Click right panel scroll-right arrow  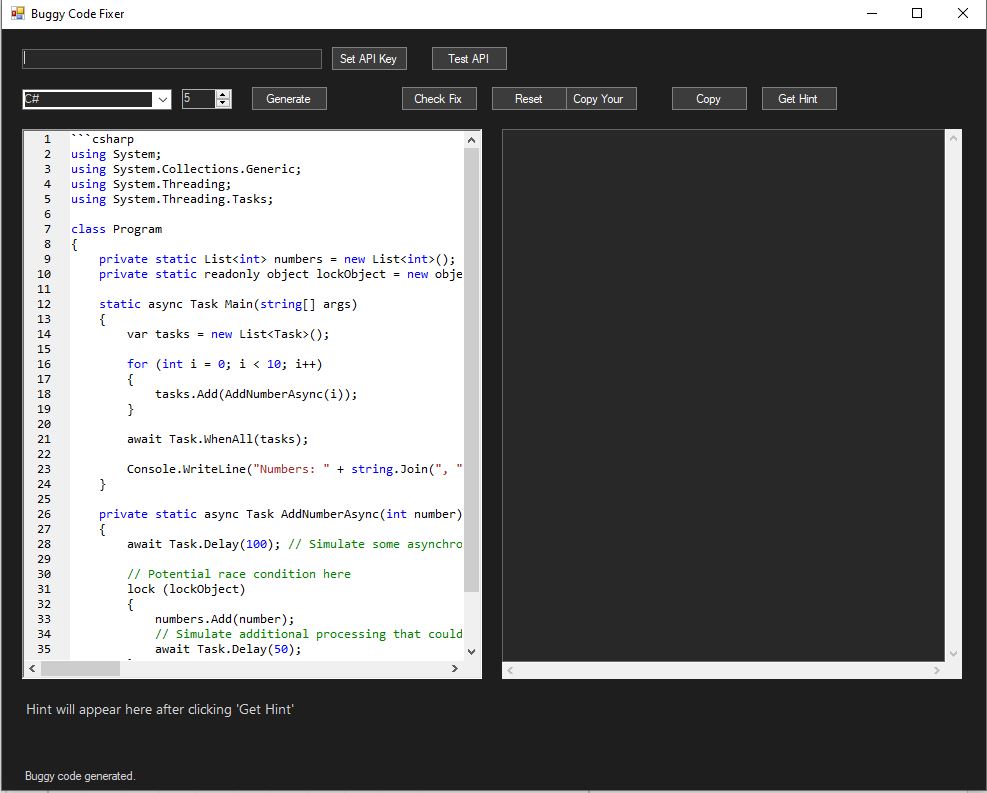[937, 670]
